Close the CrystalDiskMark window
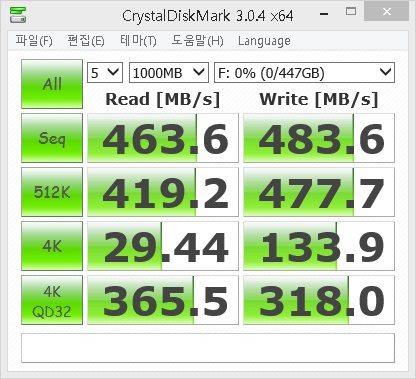The width and height of the screenshot is (416, 379). pyautogui.click(x=387, y=12)
